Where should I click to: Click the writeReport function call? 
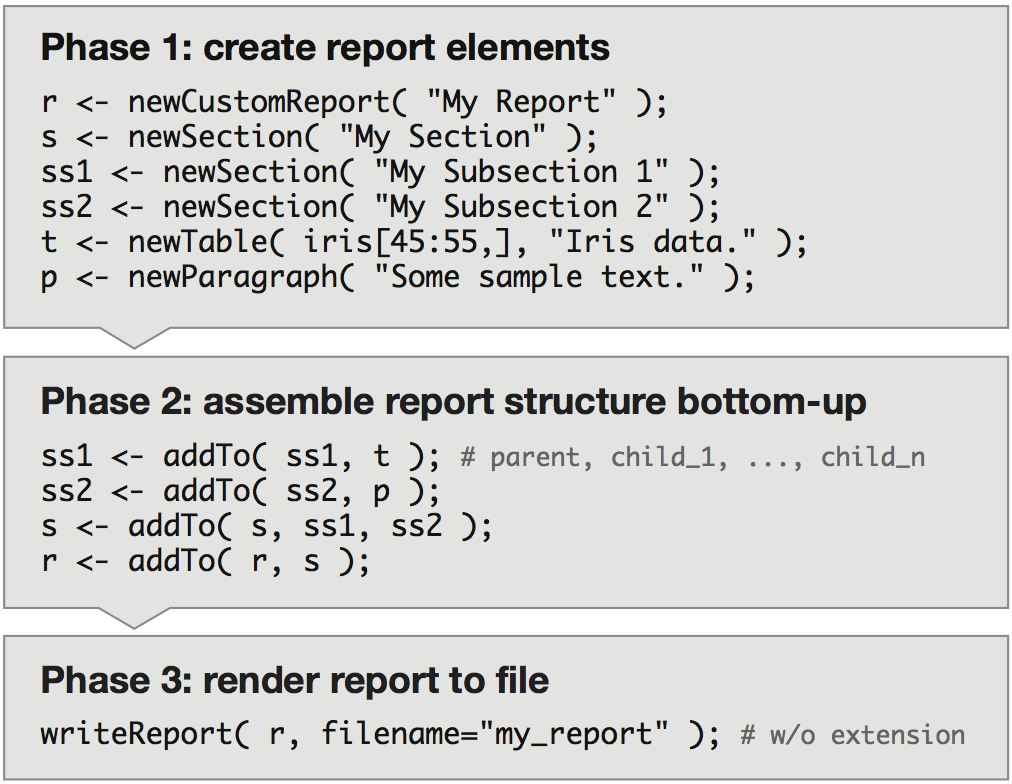click(380, 735)
